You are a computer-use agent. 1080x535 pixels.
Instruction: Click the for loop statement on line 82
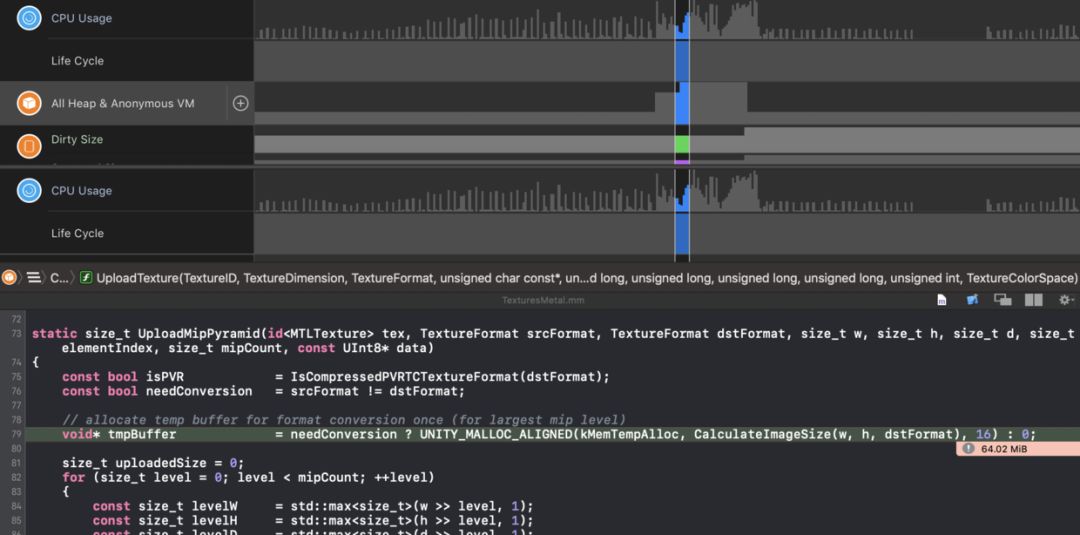point(248,477)
